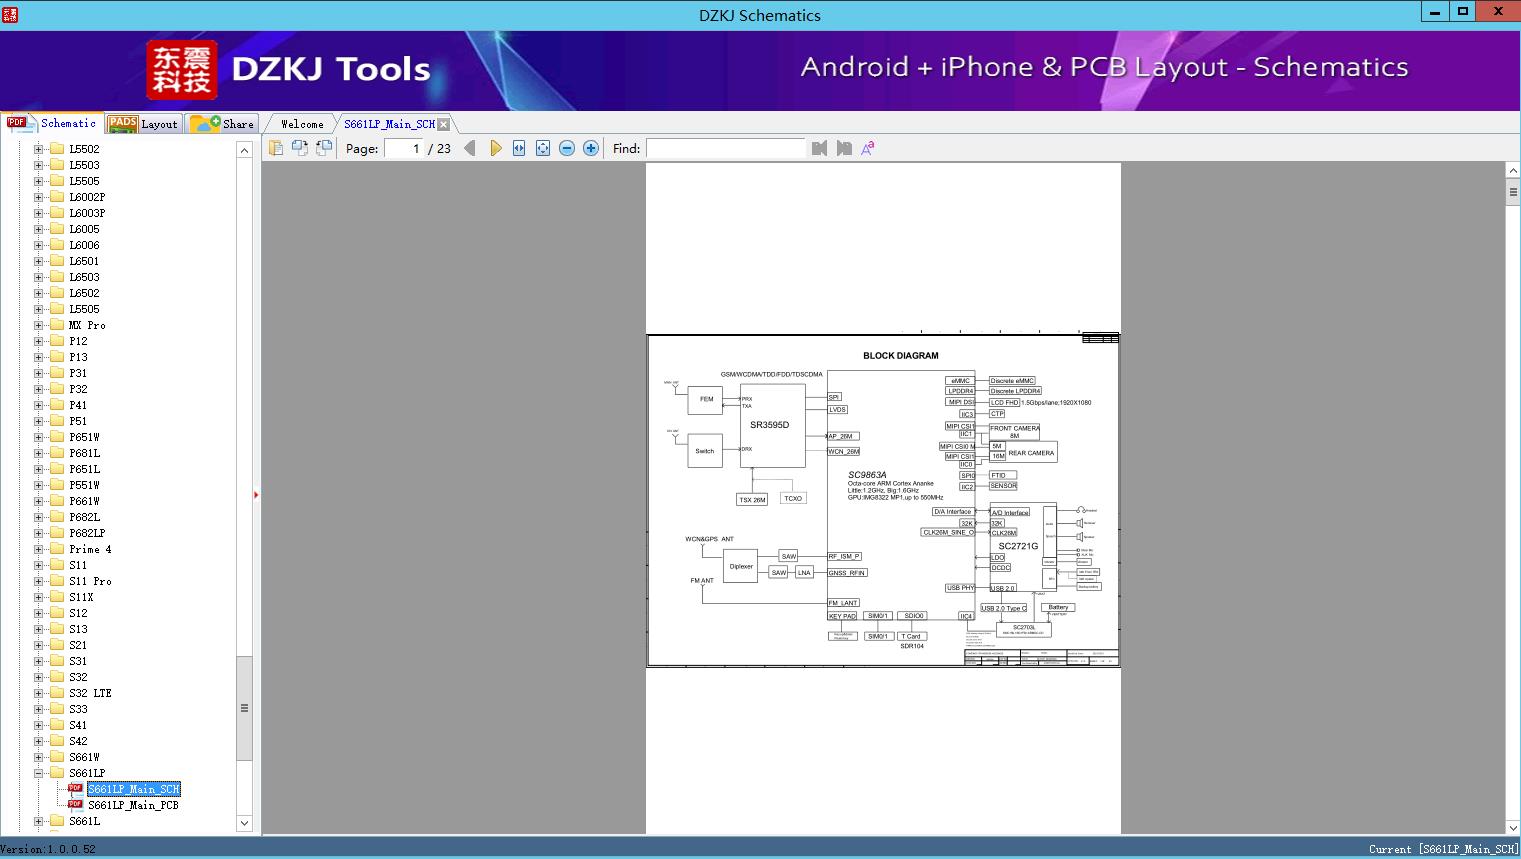This screenshot has width=1521, height=859.
Task: Fit the page to width
Action: [x=519, y=148]
